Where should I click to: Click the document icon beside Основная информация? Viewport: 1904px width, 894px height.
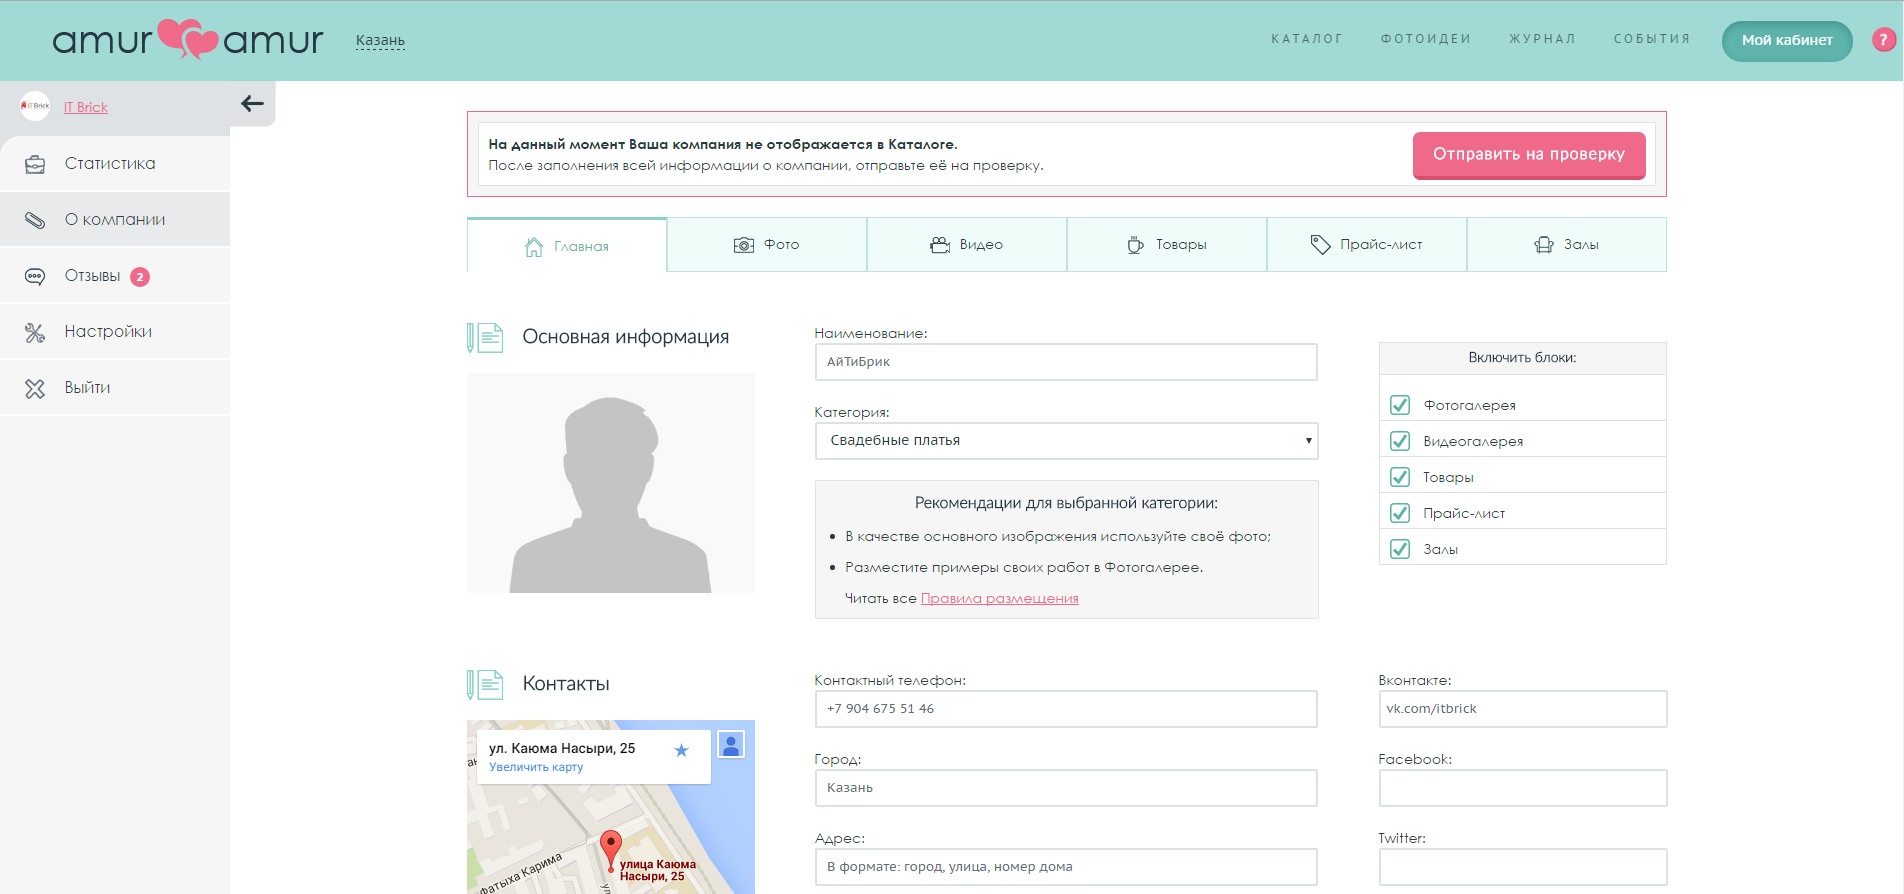click(485, 338)
